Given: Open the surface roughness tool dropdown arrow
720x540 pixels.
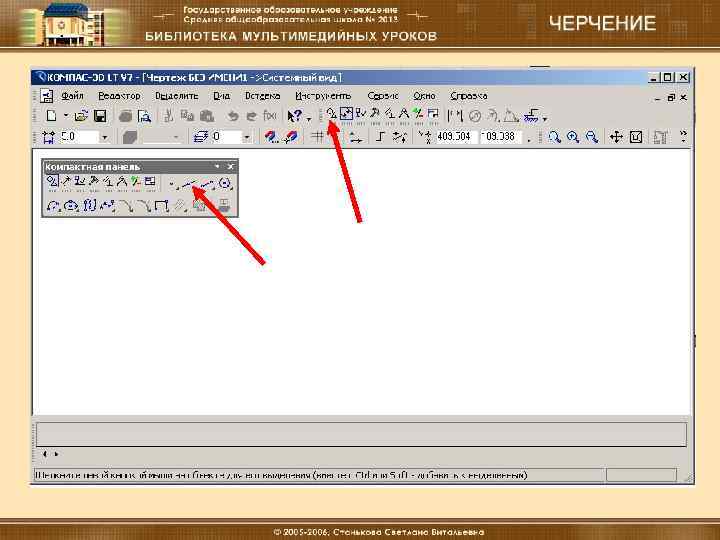Looking at the screenshot, I should click(545, 118).
